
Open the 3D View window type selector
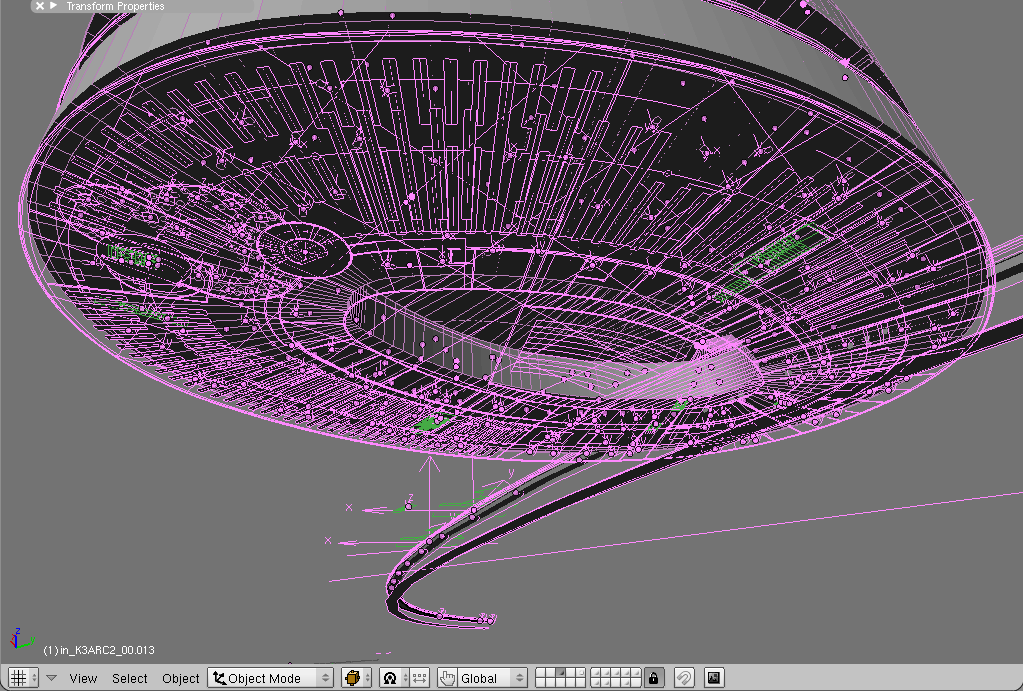pos(23,678)
